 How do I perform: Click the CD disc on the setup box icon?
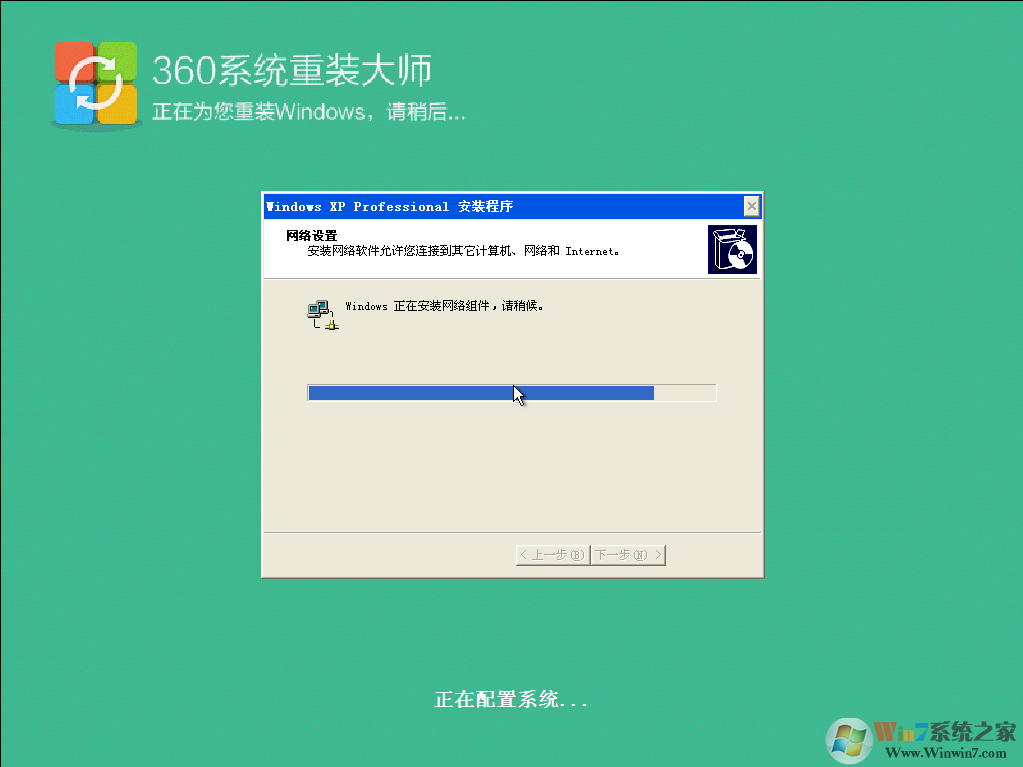click(x=740, y=255)
